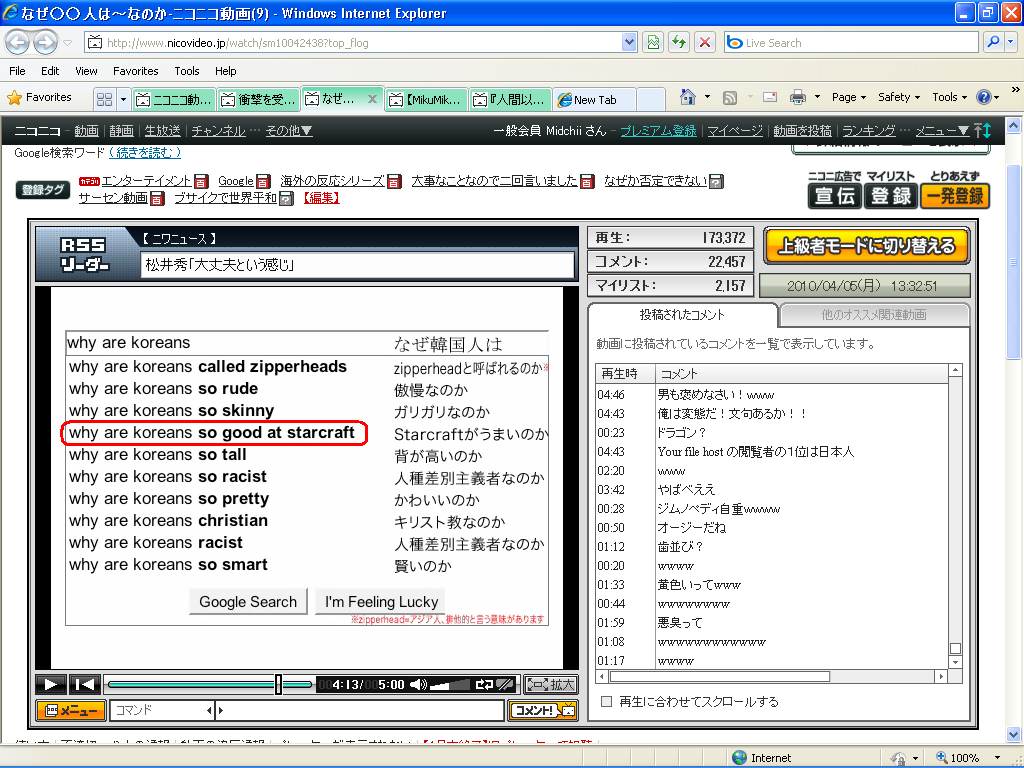1024x768 pixels.
Task: Click the Print icon in command bar
Action: [x=797, y=97]
